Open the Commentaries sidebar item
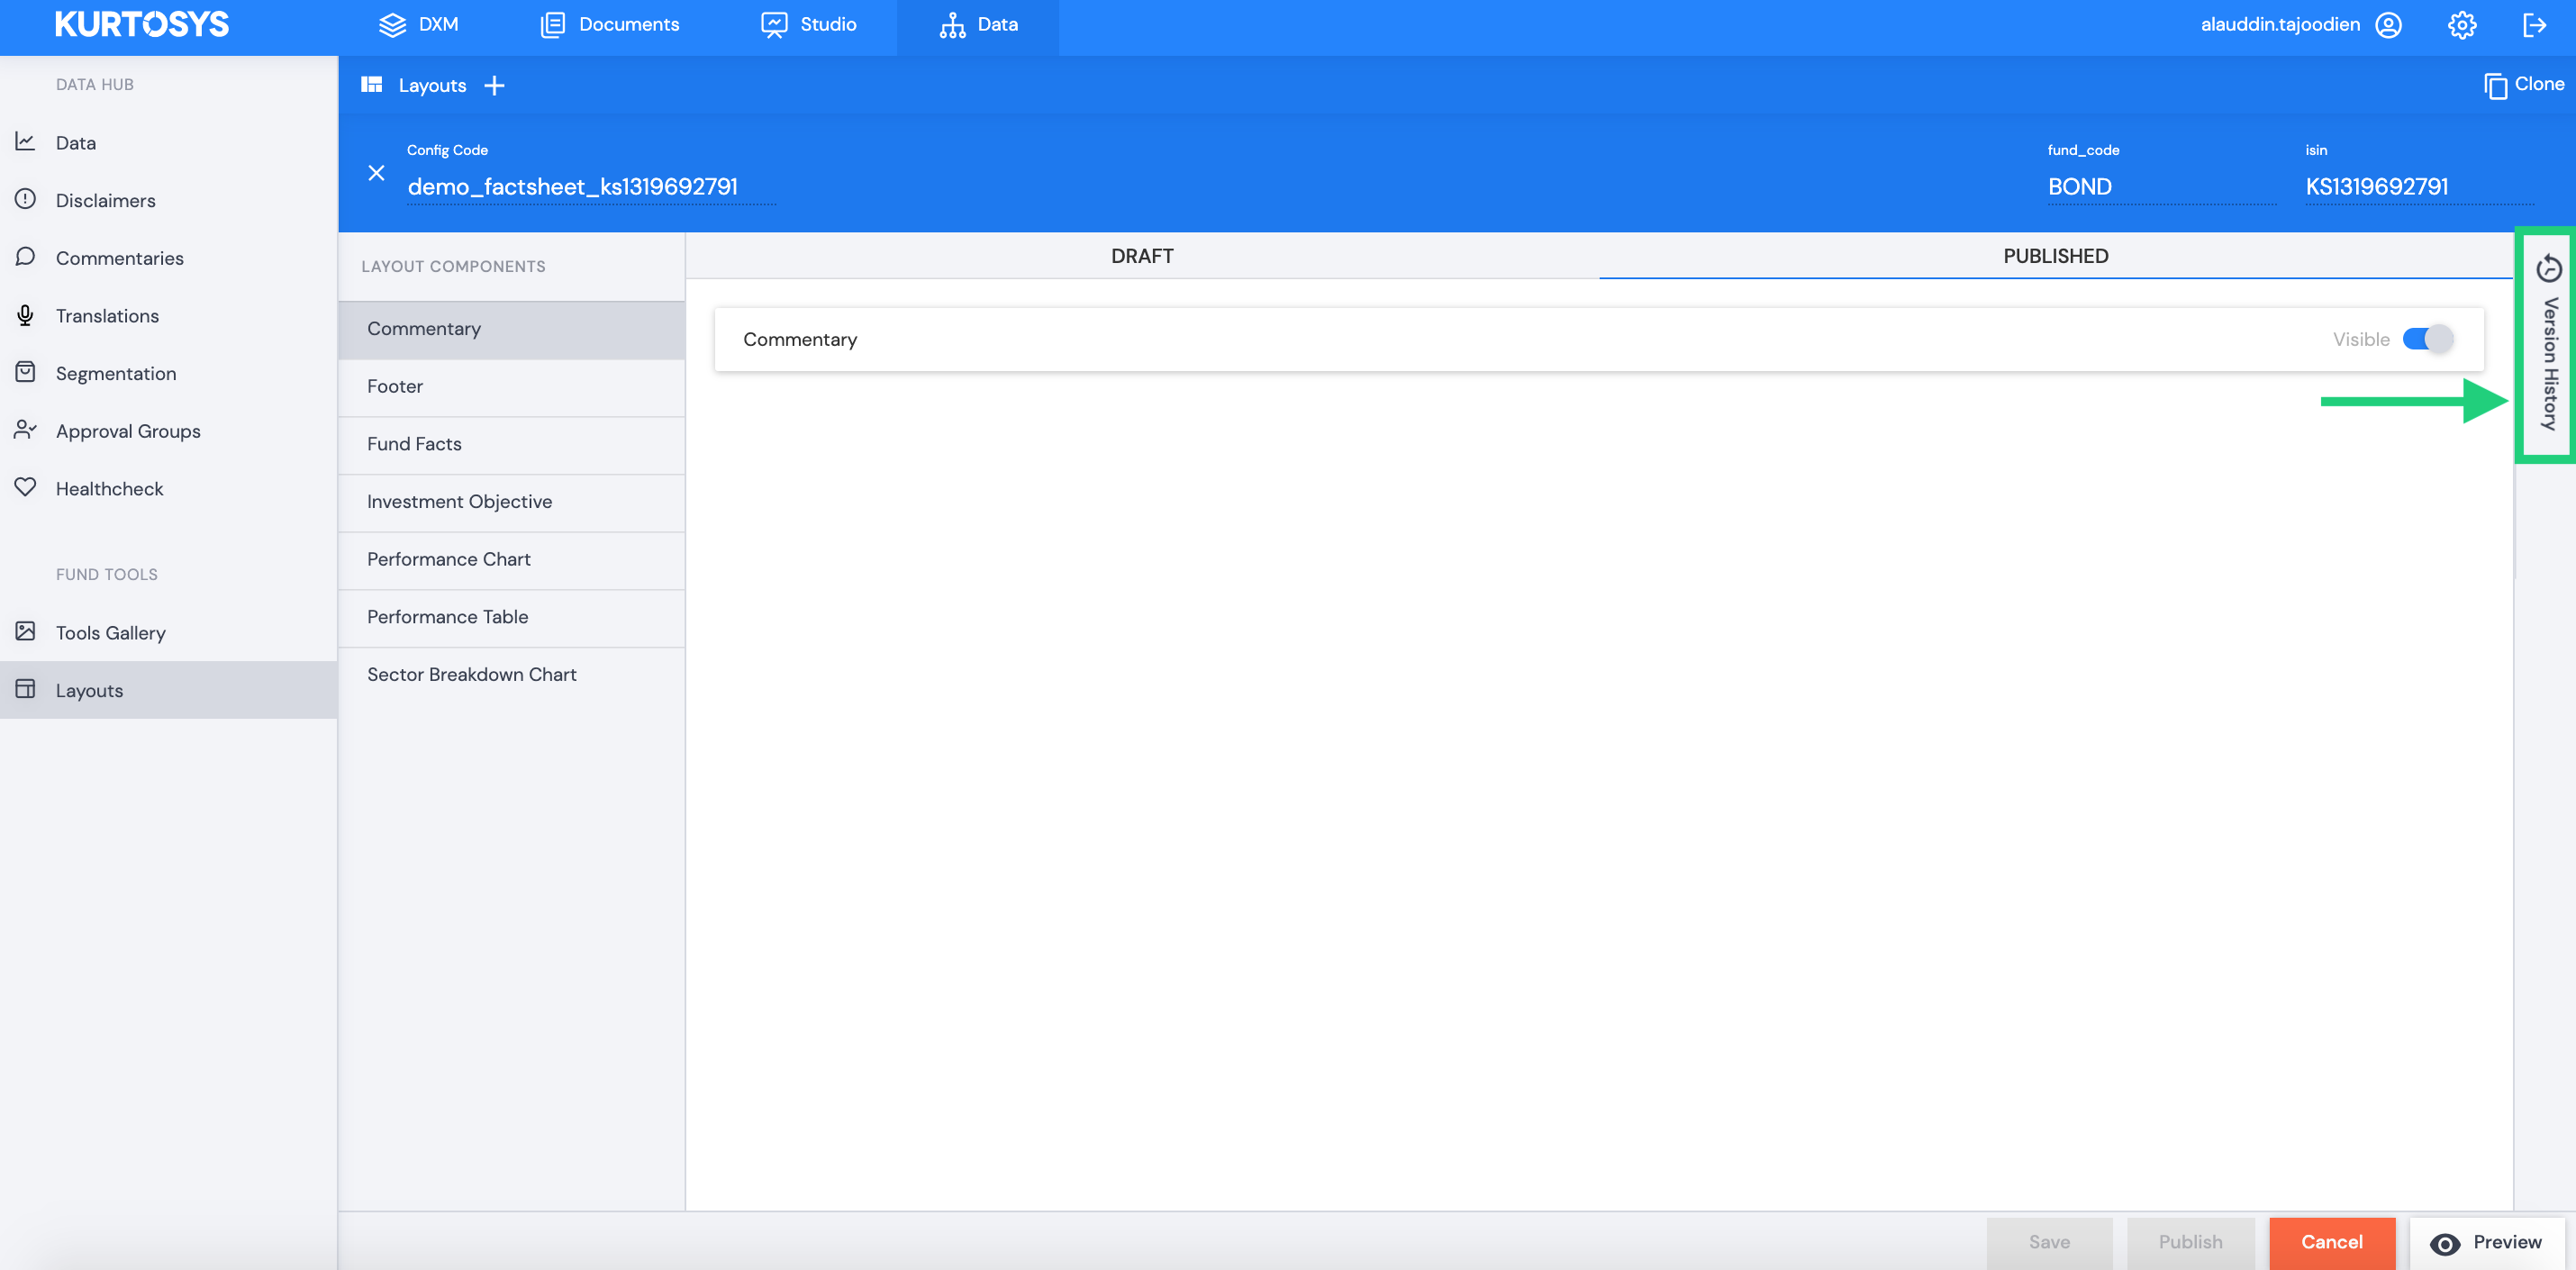The width and height of the screenshot is (2576, 1270). (169, 258)
